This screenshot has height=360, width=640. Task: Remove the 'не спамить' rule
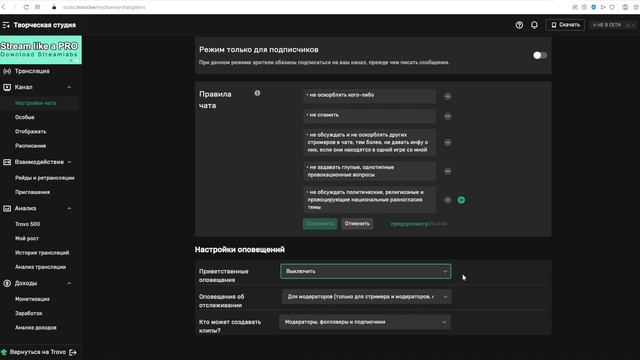(447, 116)
